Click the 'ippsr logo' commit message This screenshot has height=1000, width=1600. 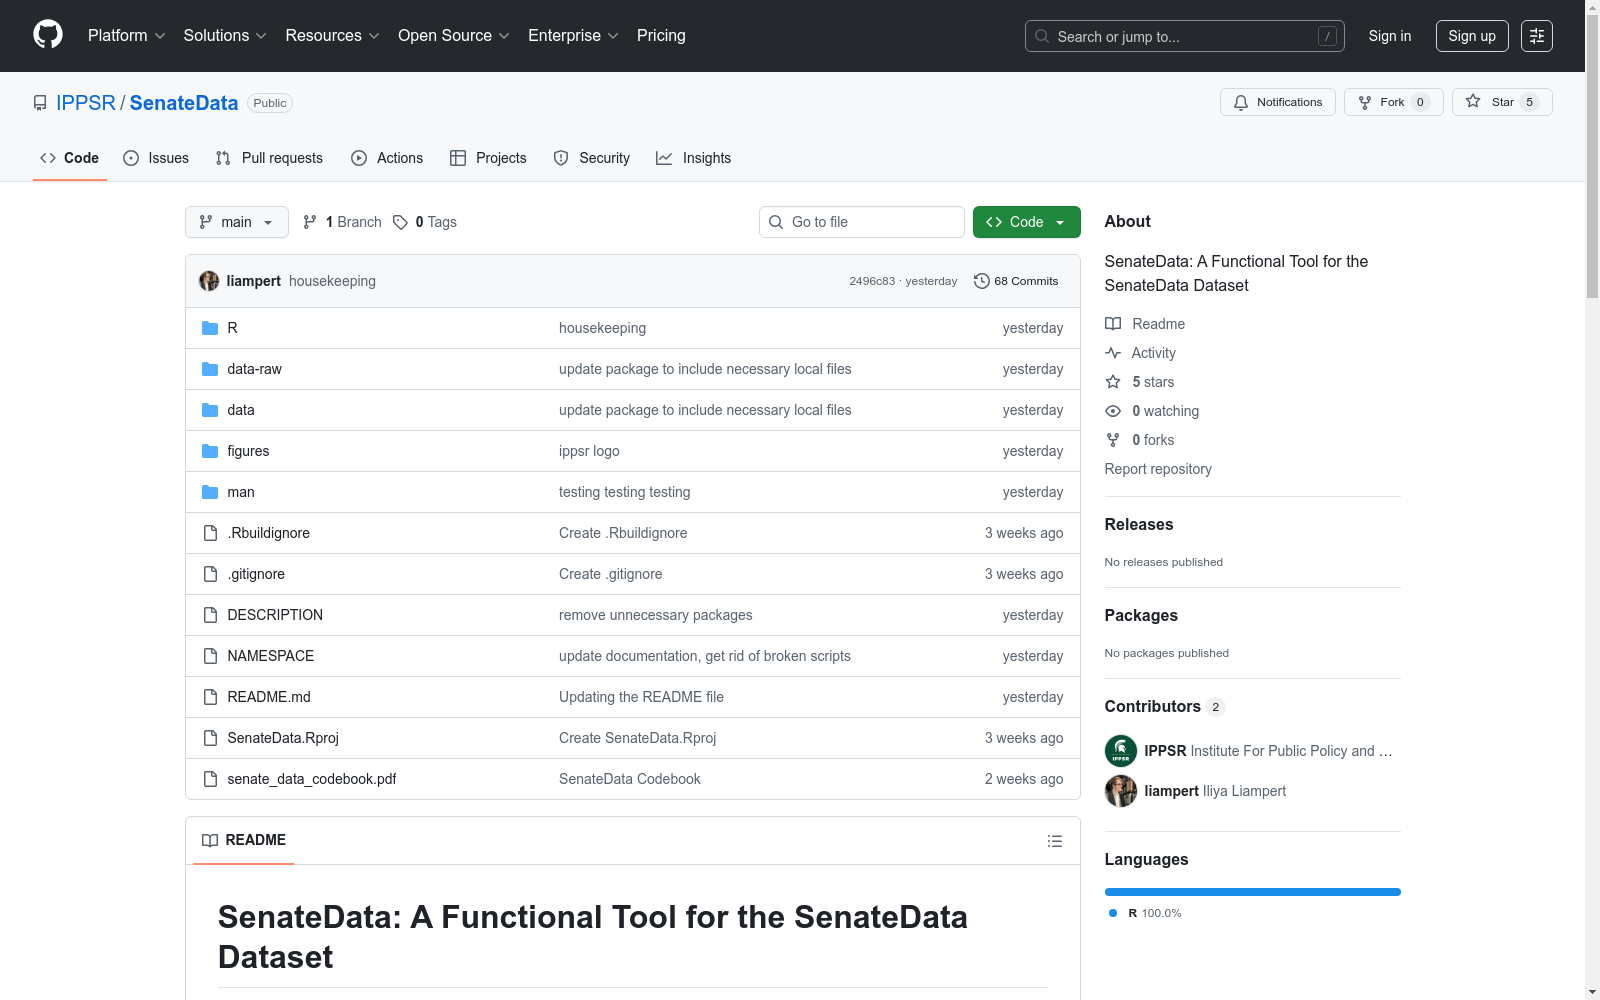(589, 451)
